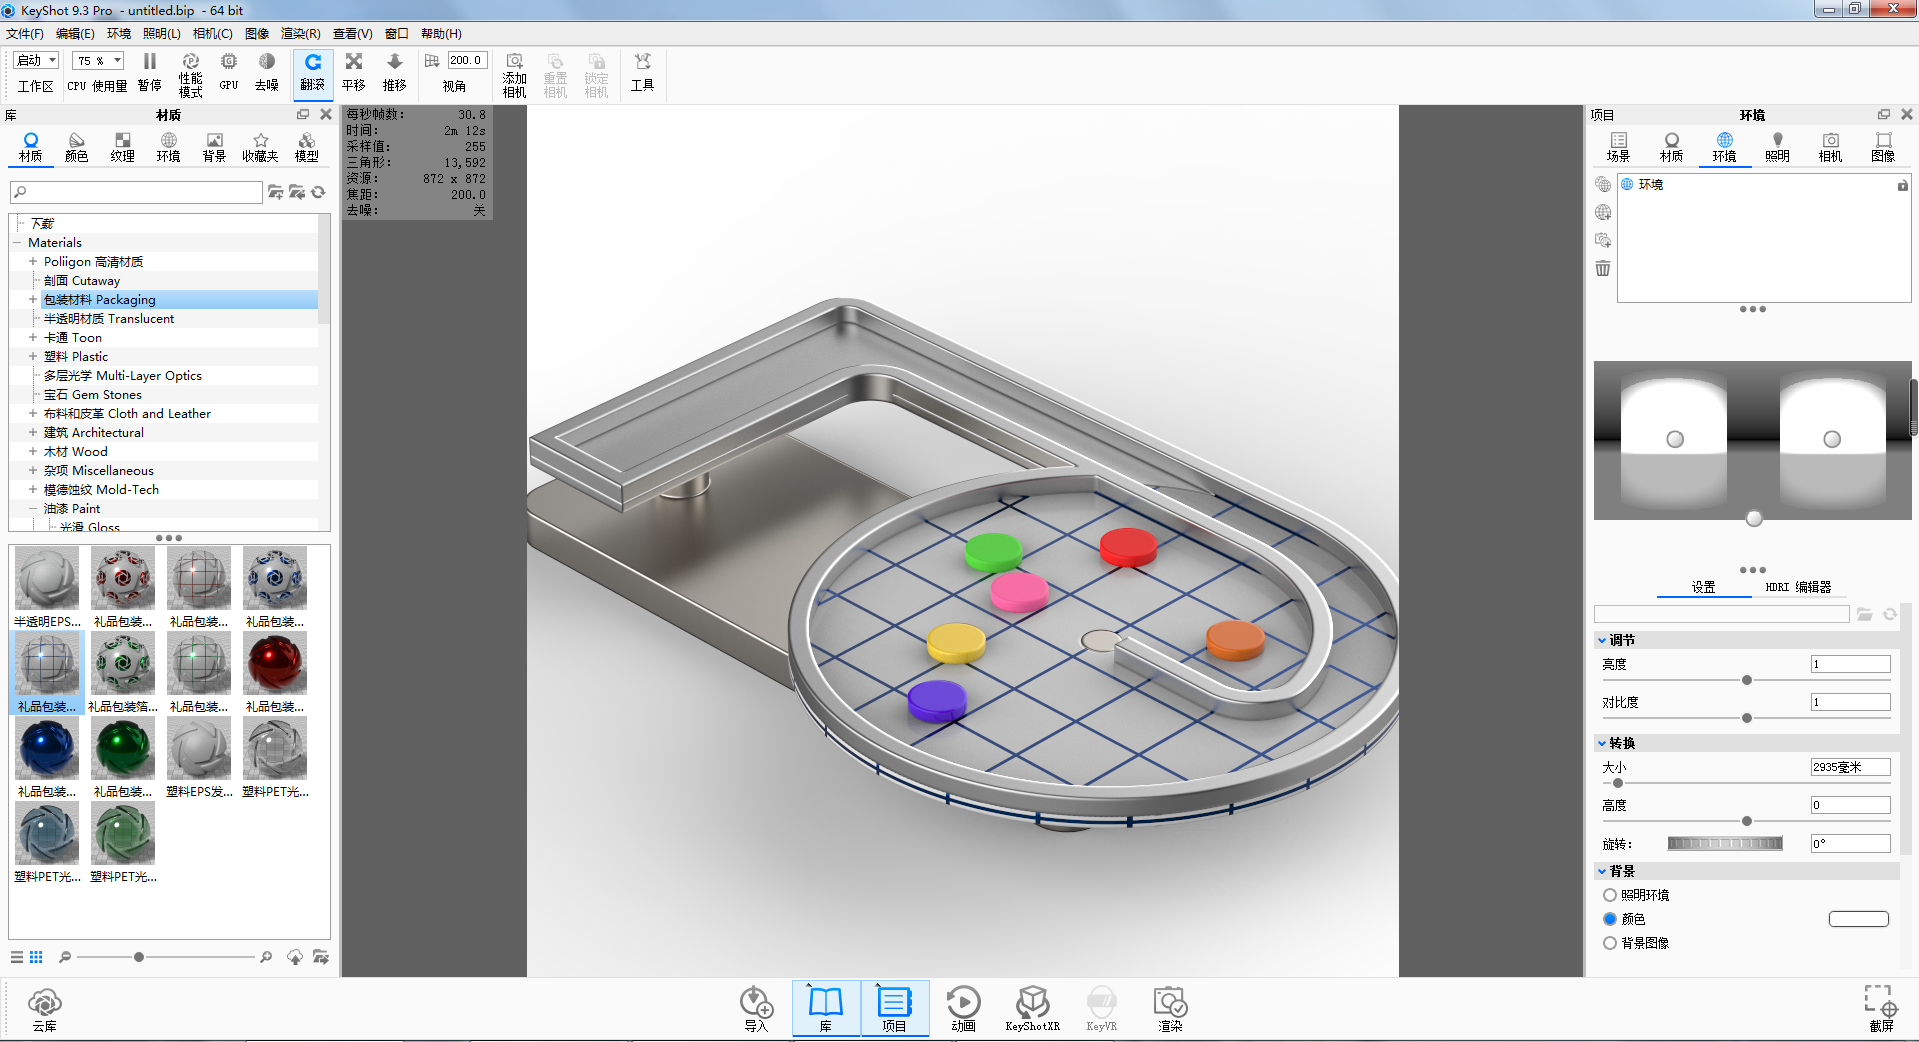Switch library to list view
1919x1042 pixels.
pyautogui.click(x=17, y=958)
